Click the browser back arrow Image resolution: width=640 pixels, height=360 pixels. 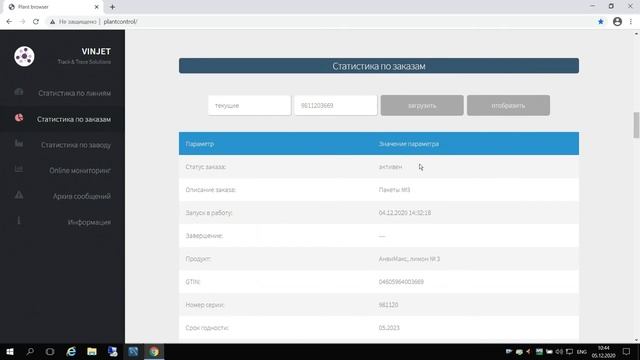9,22
